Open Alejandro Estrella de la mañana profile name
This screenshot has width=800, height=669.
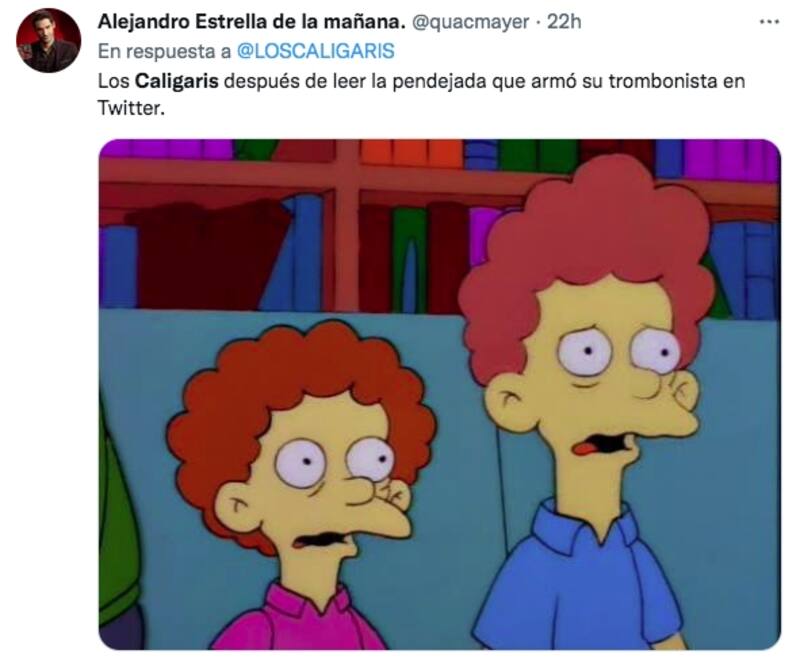click(252, 22)
